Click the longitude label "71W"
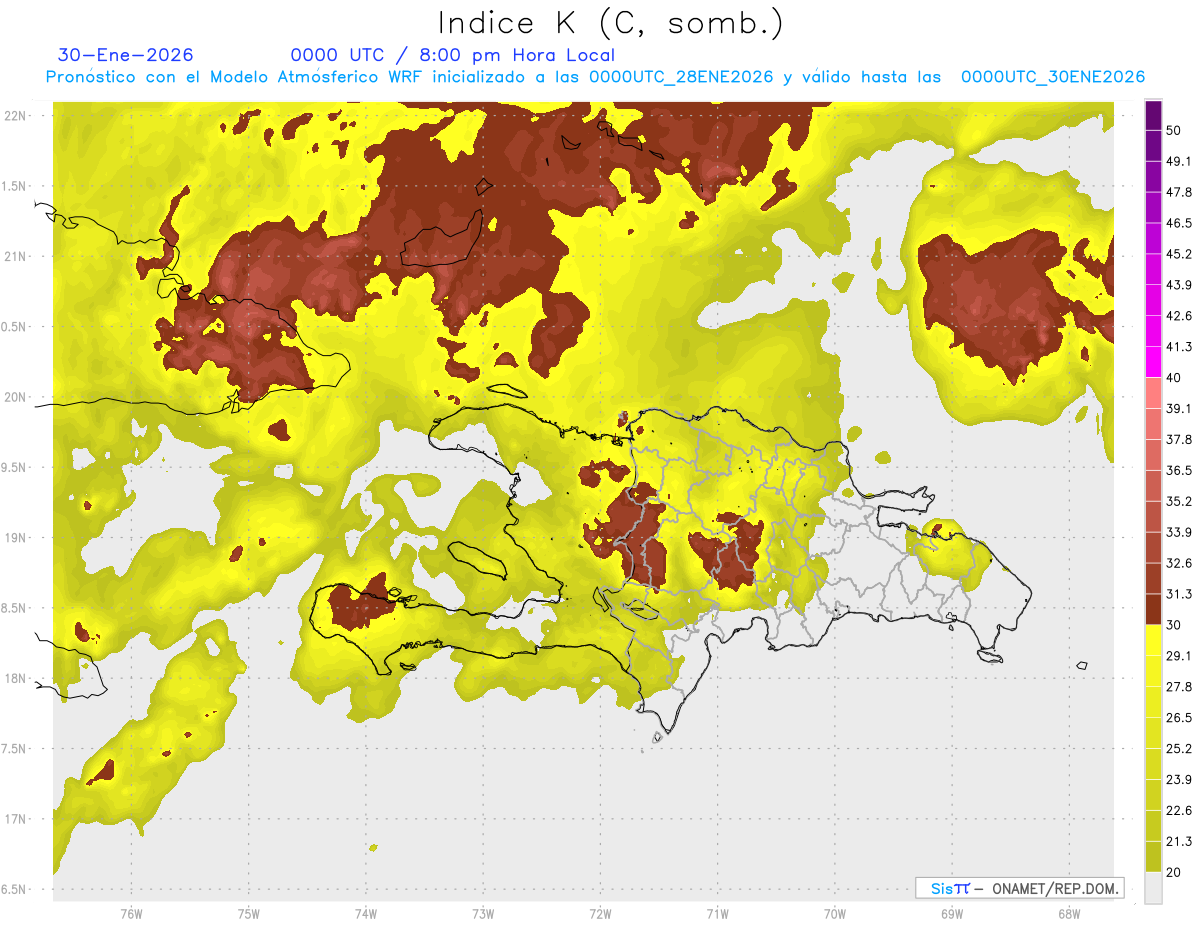This screenshot has width=1200, height=927. 717,915
